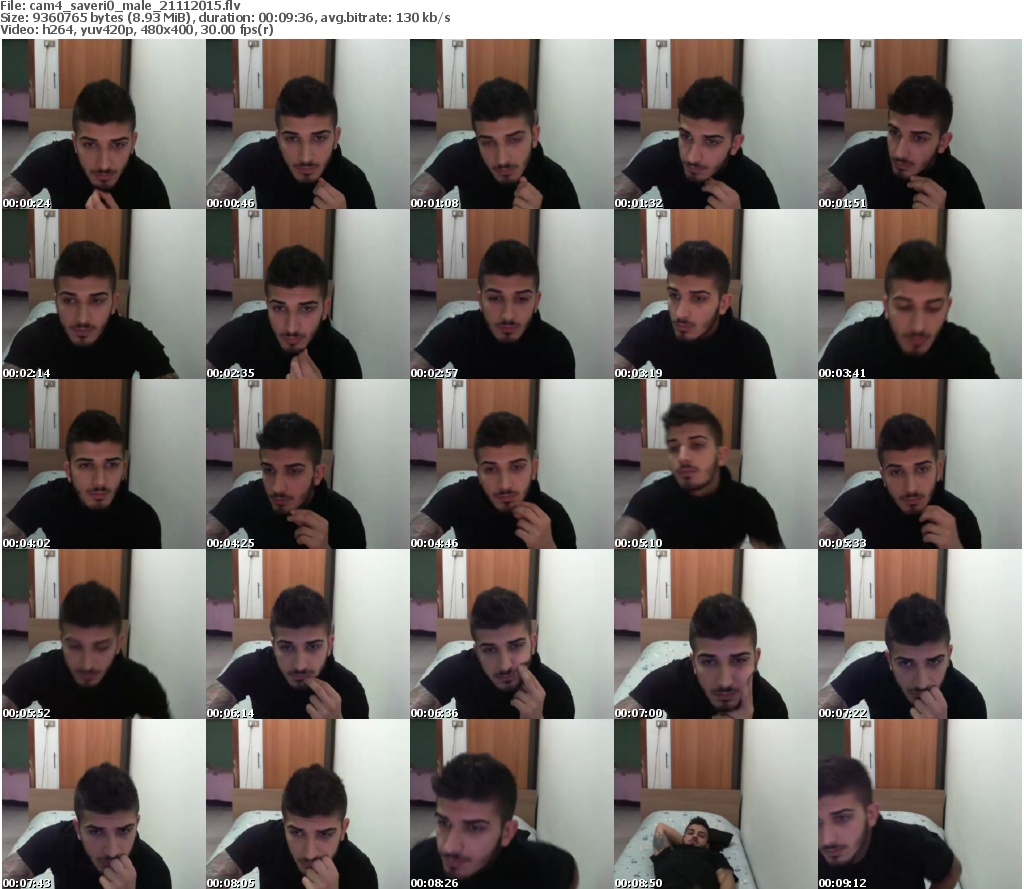
Task: Choose the last frame at 00:09:12
Action: (x=920, y=804)
